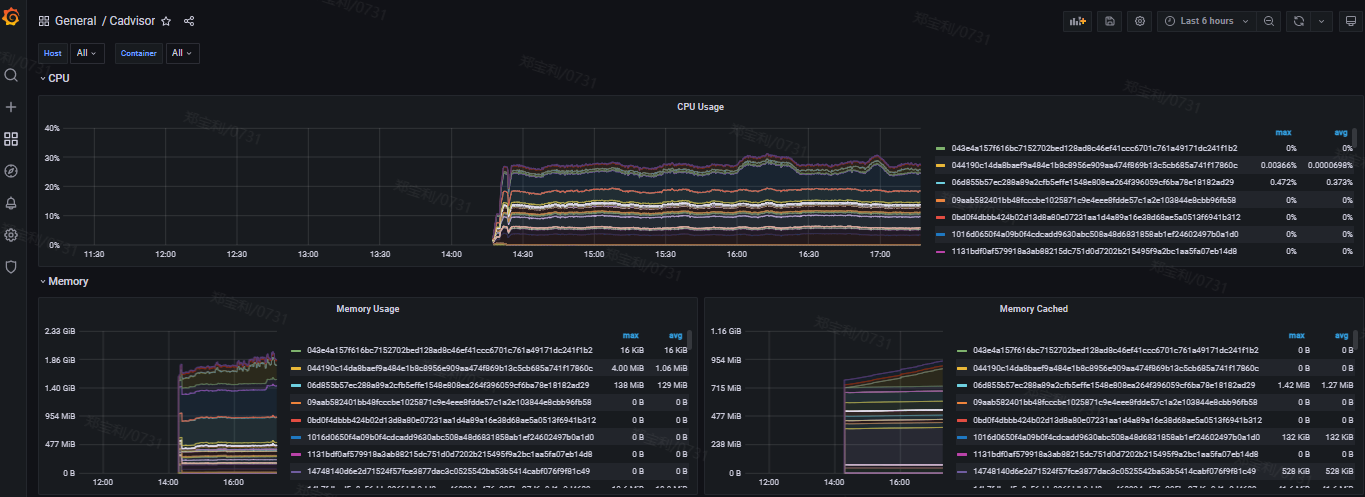The width and height of the screenshot is (1365, 497).
Task: Save the dashboard with disk icon
Action: (x=1109, y=21)
